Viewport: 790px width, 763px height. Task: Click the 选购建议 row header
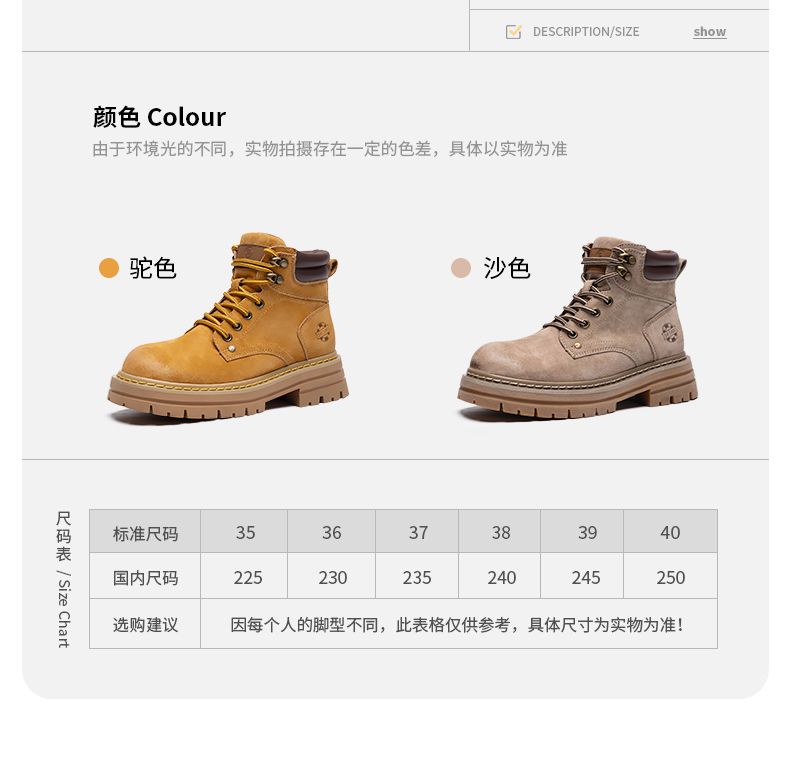pos(145,624)
